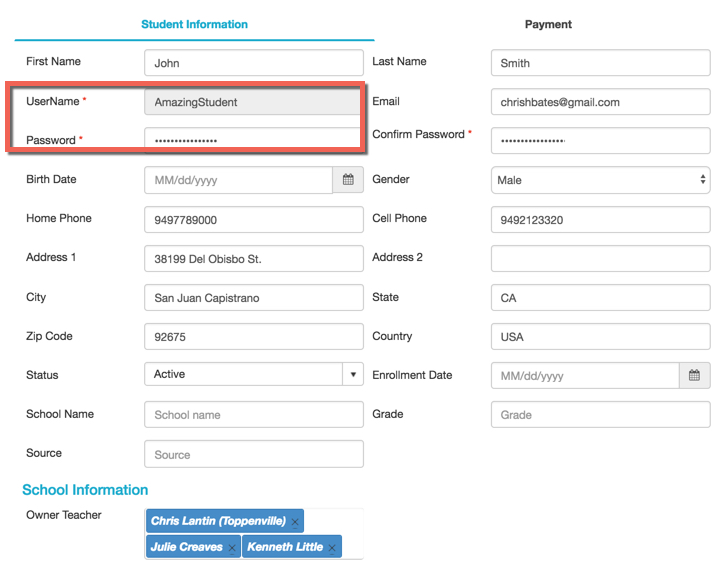Viewport: 726px width, 565px height.
Task: Click the Source text field
Action: tap(254, 454)
